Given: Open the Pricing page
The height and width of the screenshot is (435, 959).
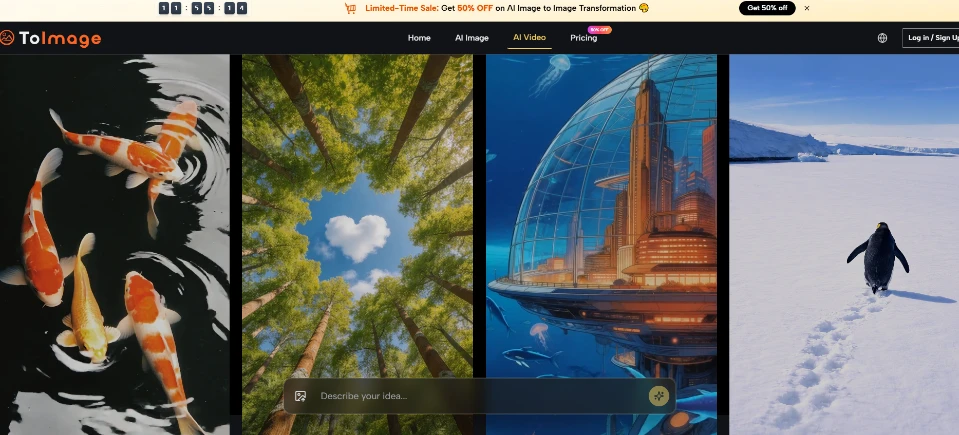Looking at the screenshot, I should (583, 38).
